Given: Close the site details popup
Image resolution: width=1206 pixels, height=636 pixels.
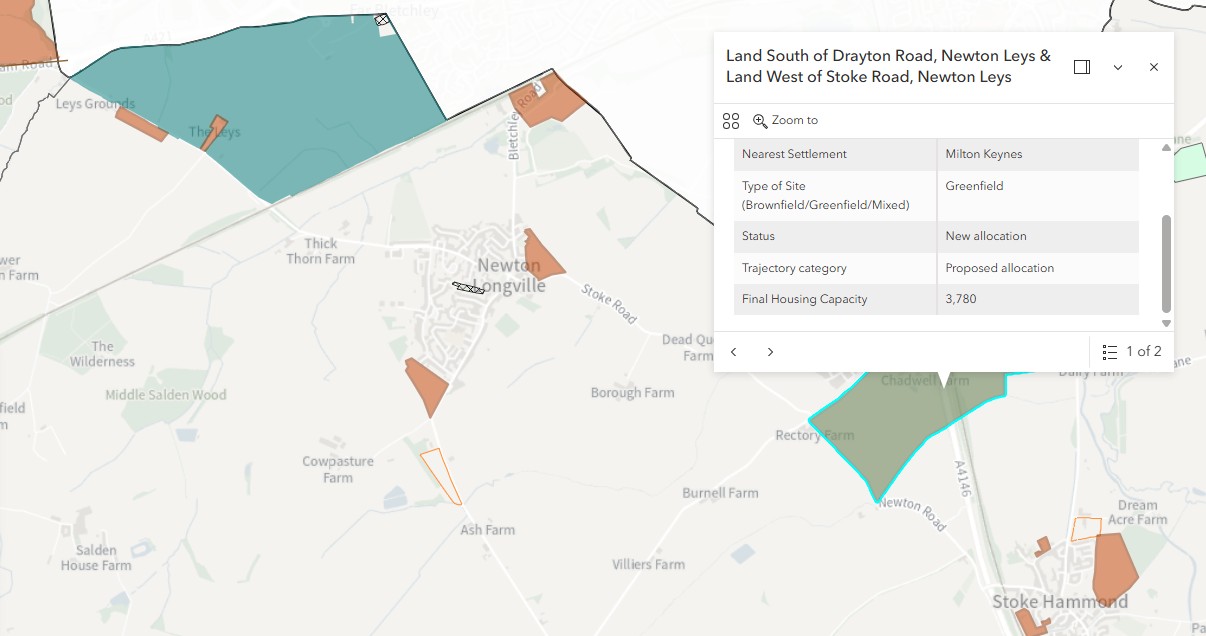Looking at the screenshot, I should tap(1154, 67).
